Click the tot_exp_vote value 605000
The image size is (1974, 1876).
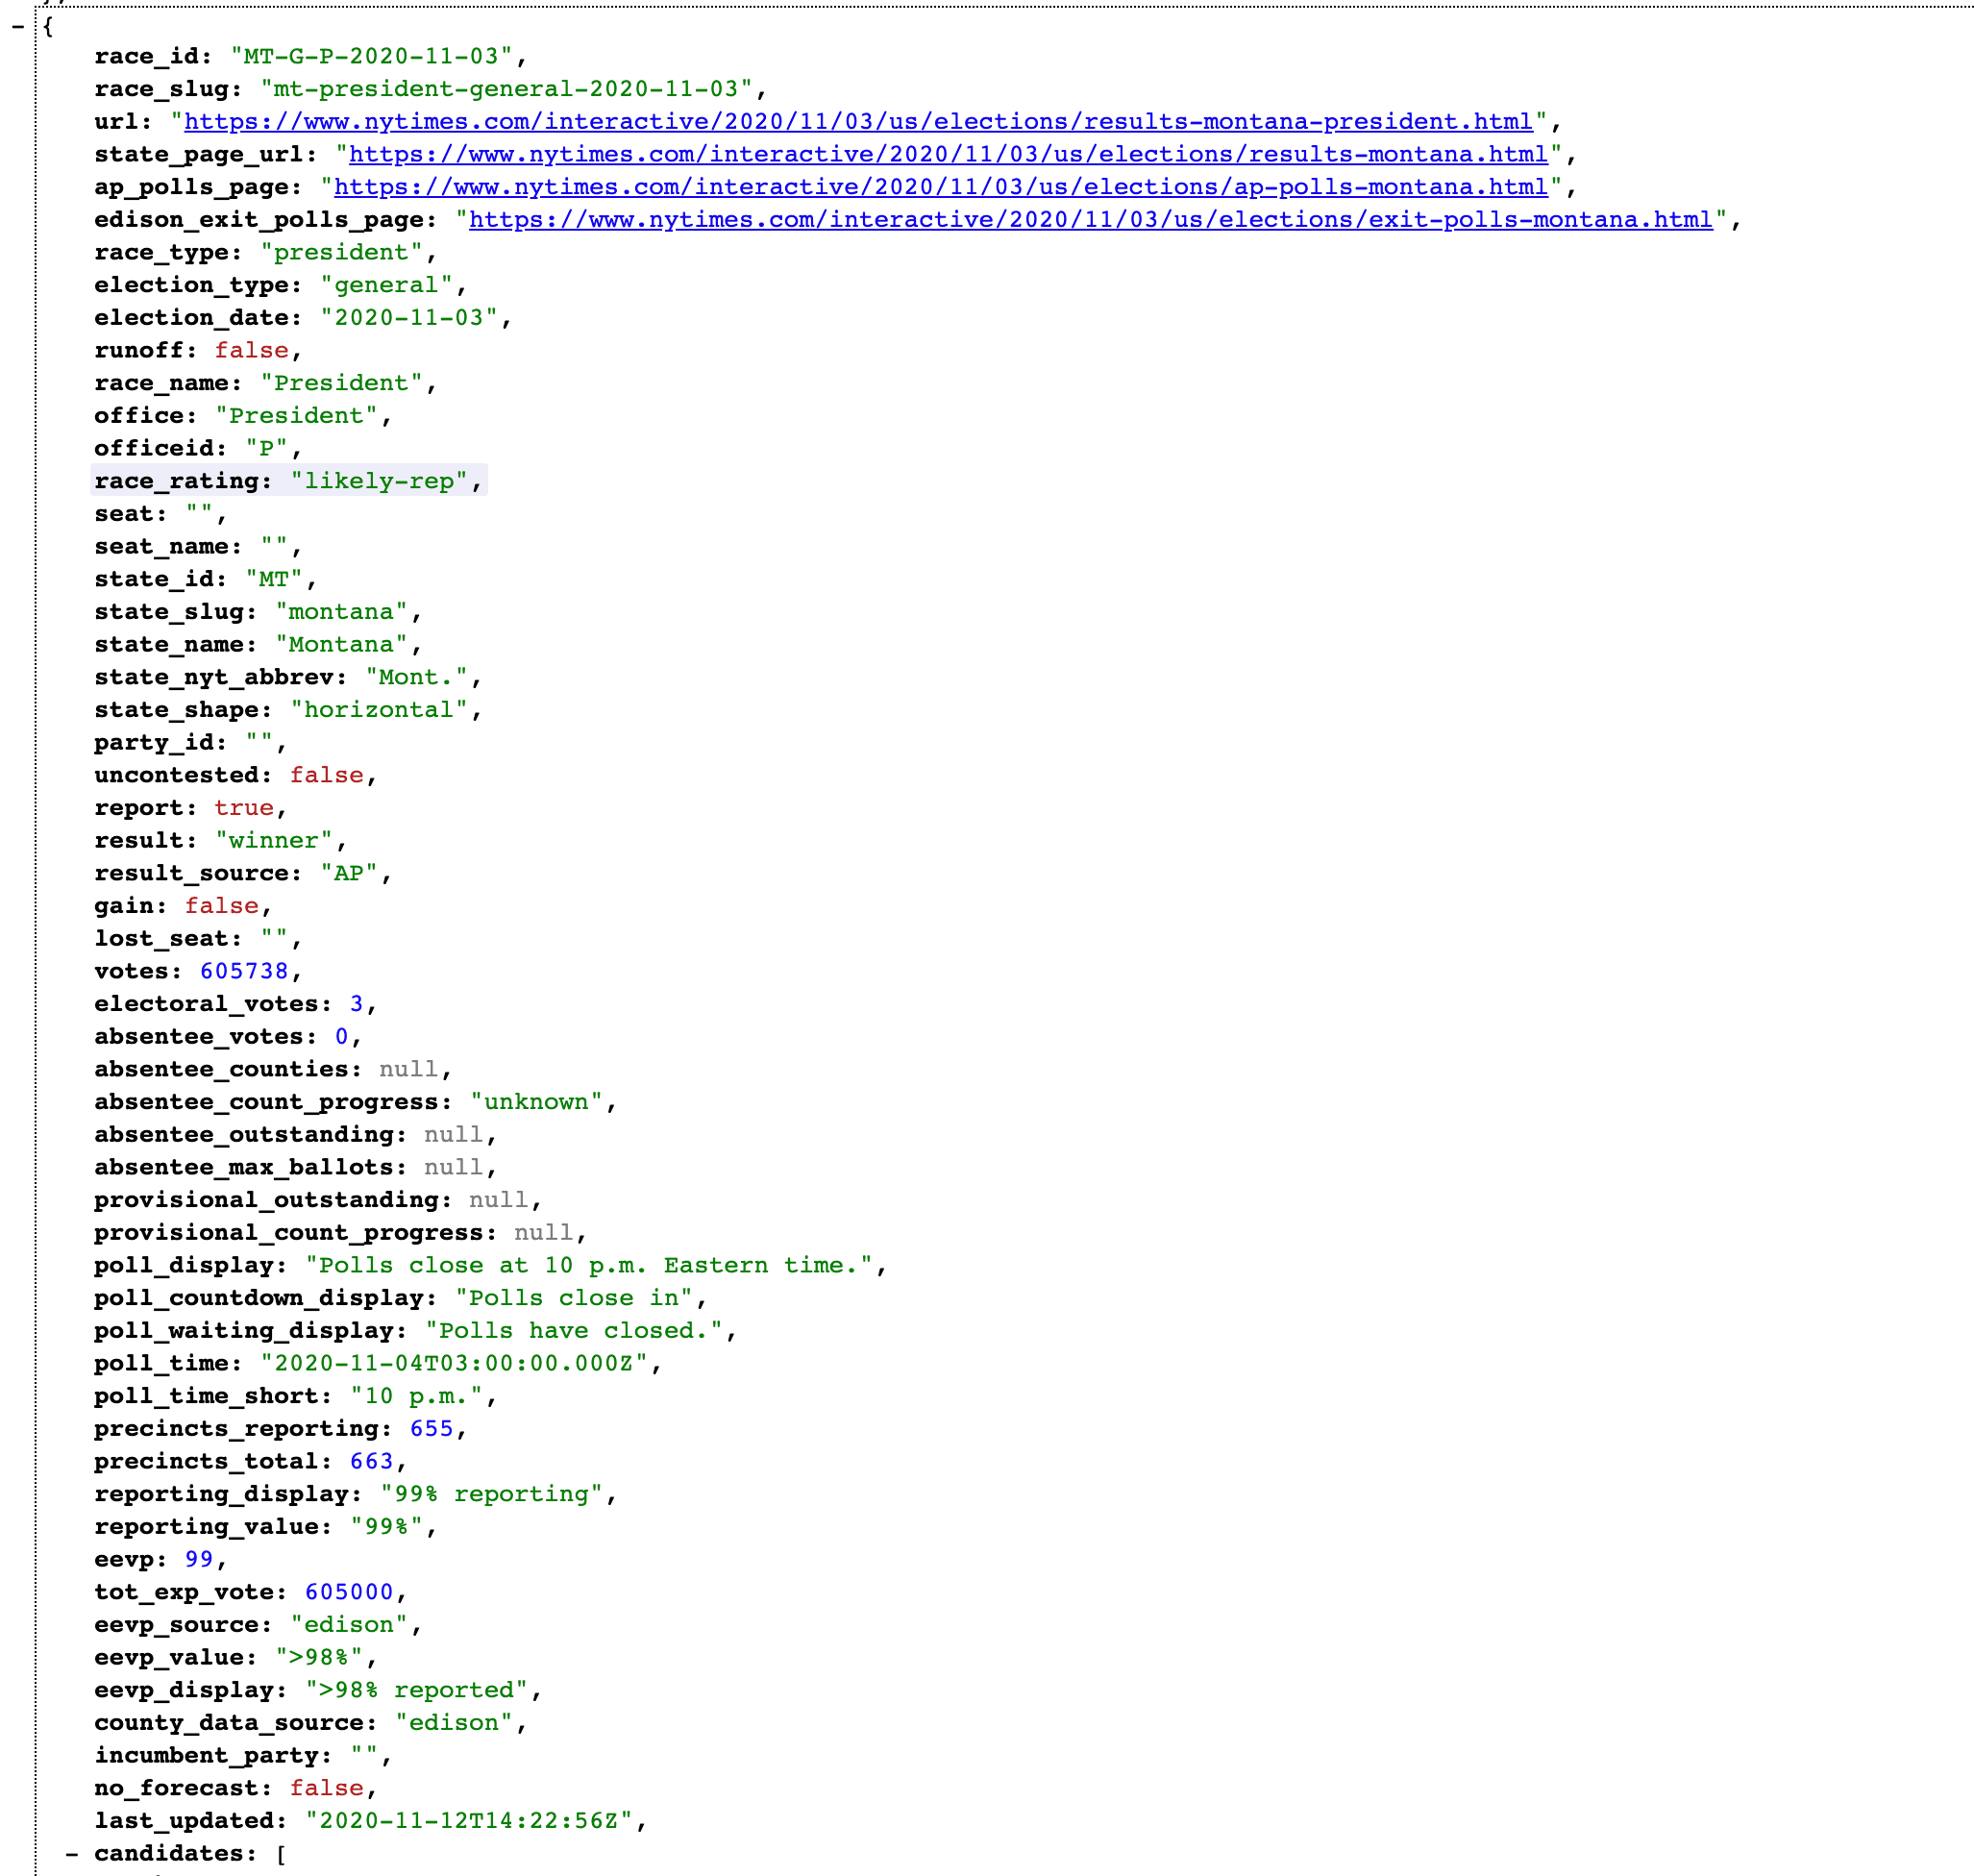click(348, 1592)
